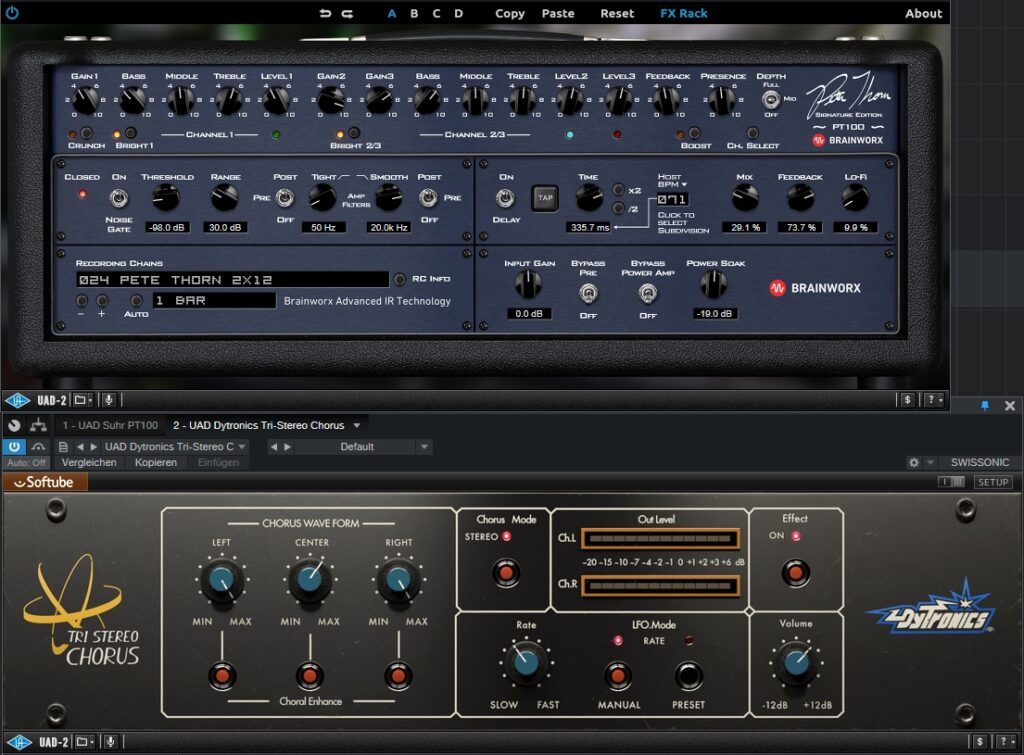Open the Host BPM dropdown
Viewport: 1024px width, 755px height.
coord(672,181)
